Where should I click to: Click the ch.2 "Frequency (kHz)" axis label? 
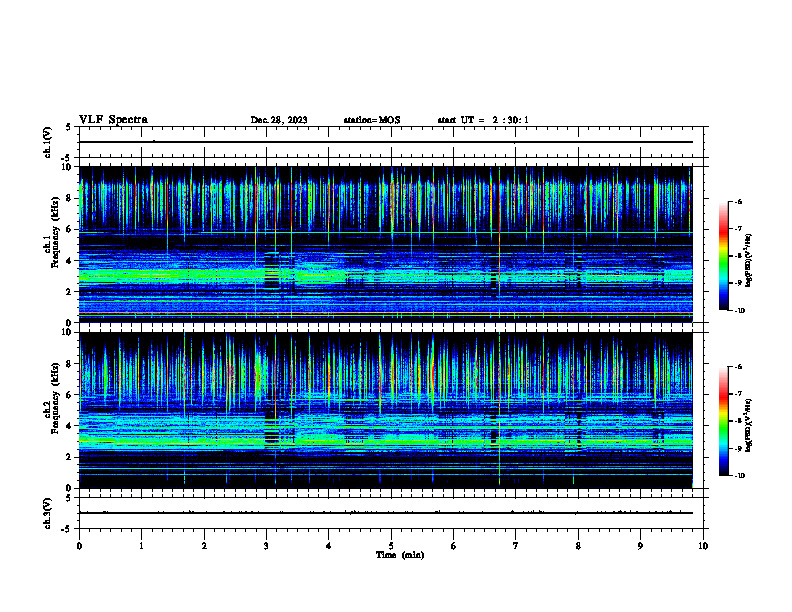(x=56, y=398)
